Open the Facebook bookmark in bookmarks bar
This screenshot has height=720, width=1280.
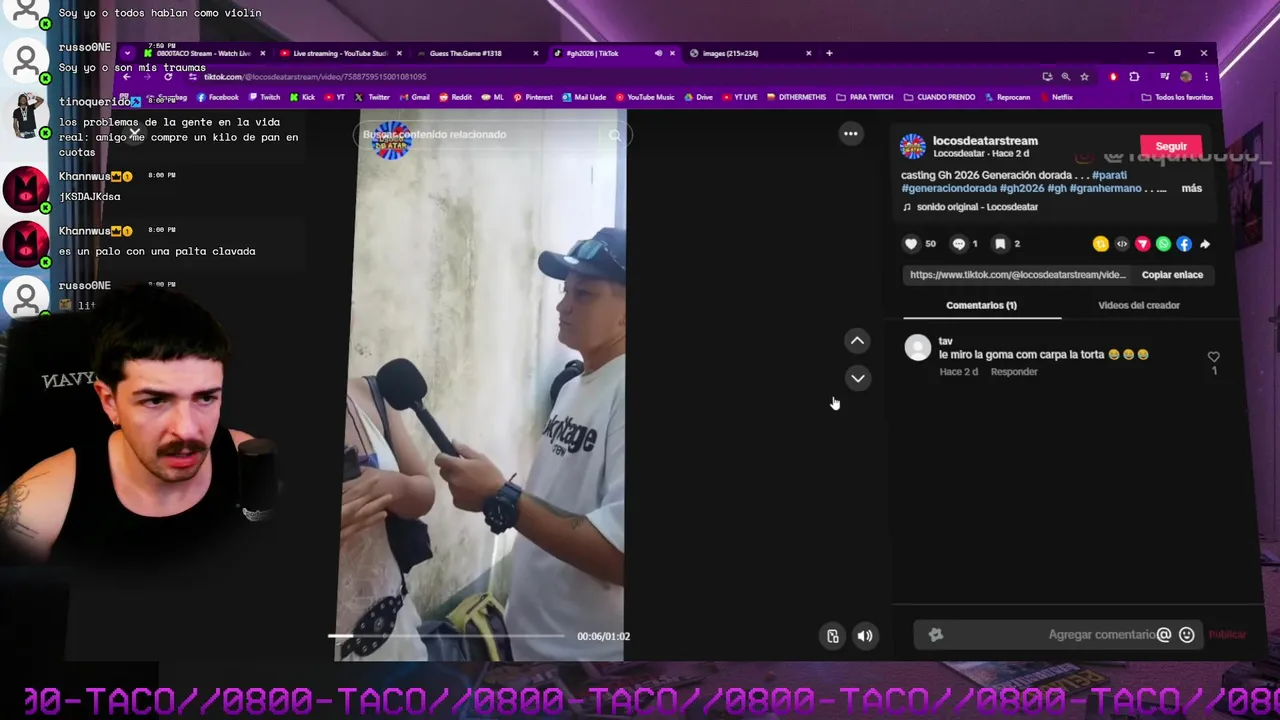pos(218,97)
